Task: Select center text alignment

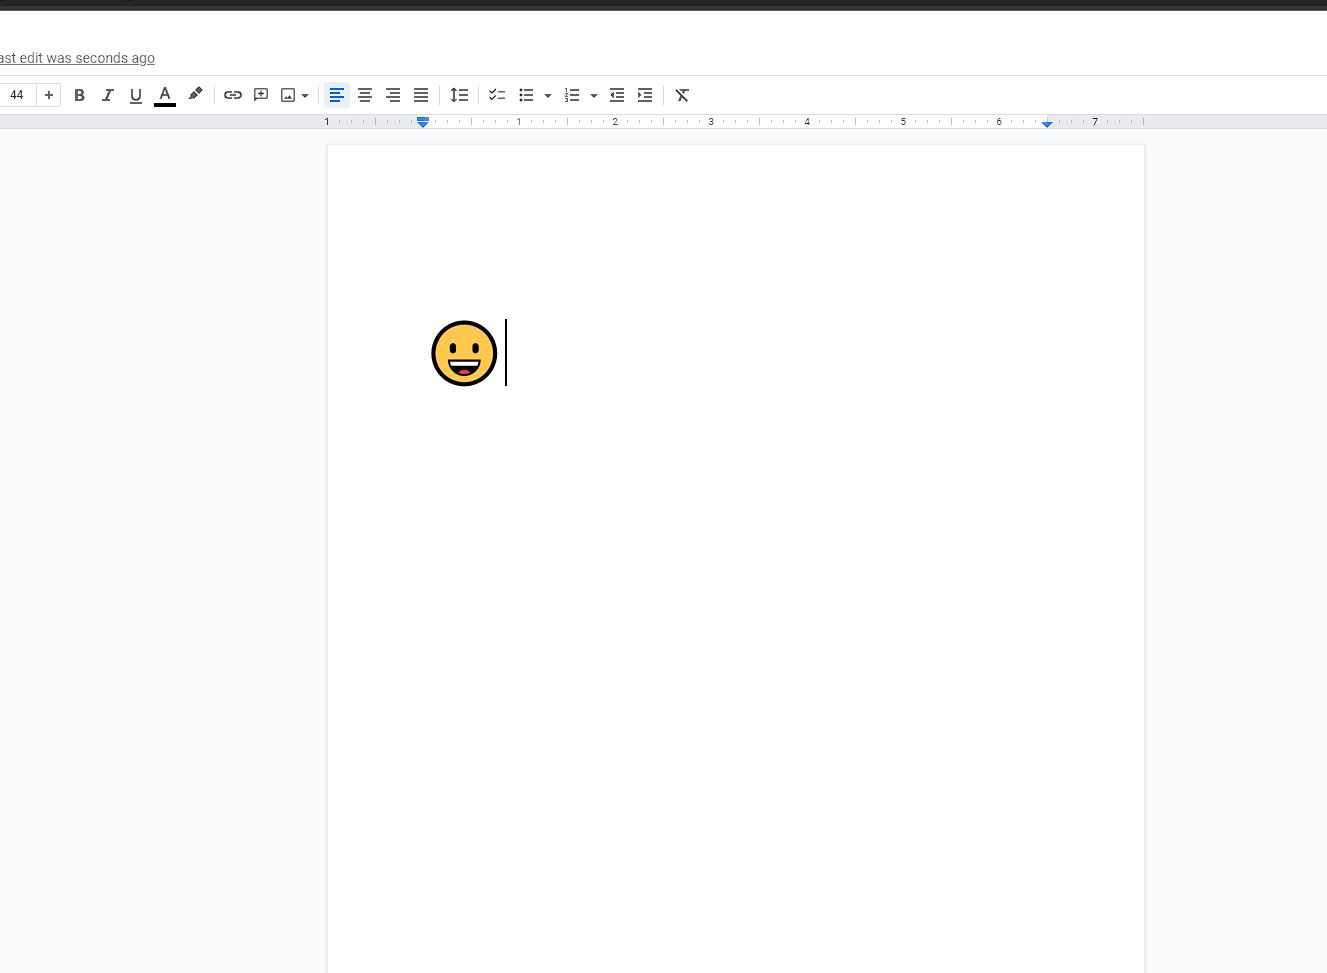Action: (x=365, y=95)
